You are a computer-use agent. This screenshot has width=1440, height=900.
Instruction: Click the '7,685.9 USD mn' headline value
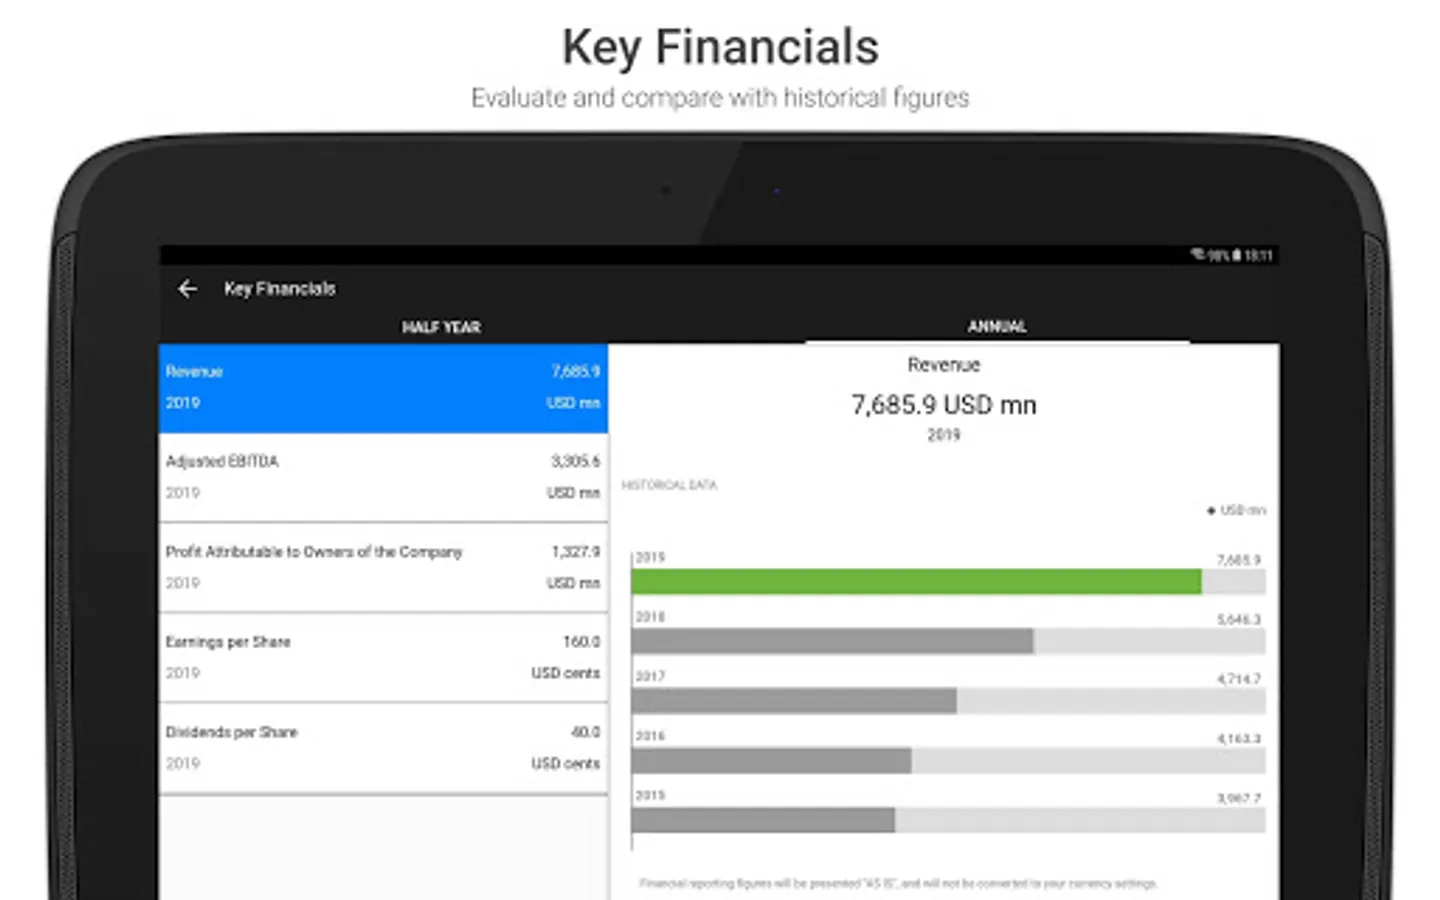[x=944, y=405]
